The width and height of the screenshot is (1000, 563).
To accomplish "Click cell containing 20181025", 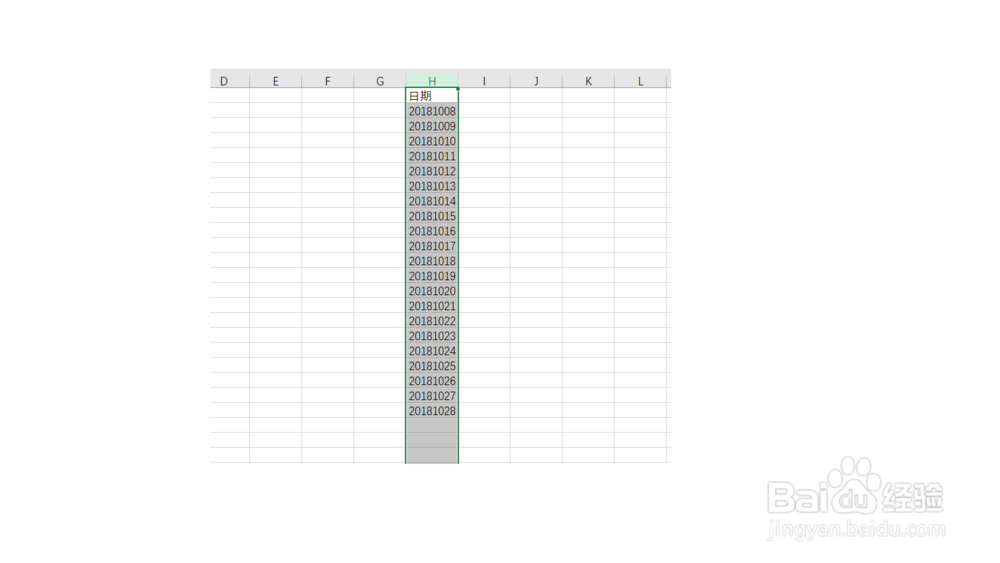I will (x=432, y=365).
